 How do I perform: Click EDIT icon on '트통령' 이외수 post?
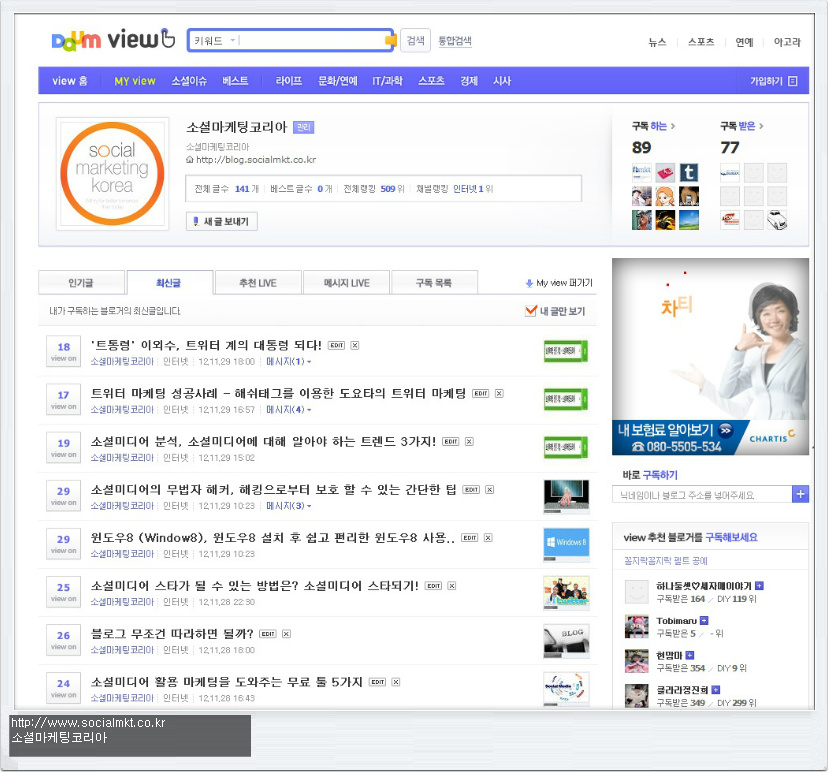336,345
